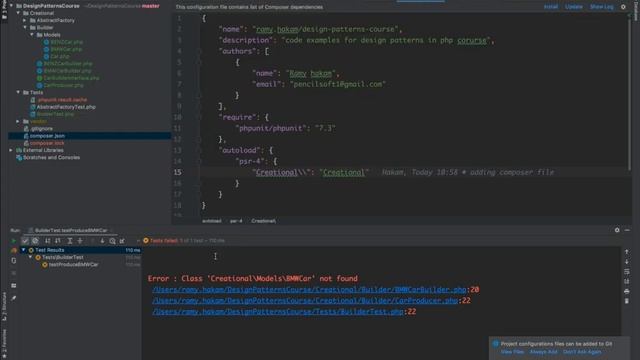Click Show Log link in banner
The height and width of the screenshot is (360, 640).
click(x=602, y=7)
